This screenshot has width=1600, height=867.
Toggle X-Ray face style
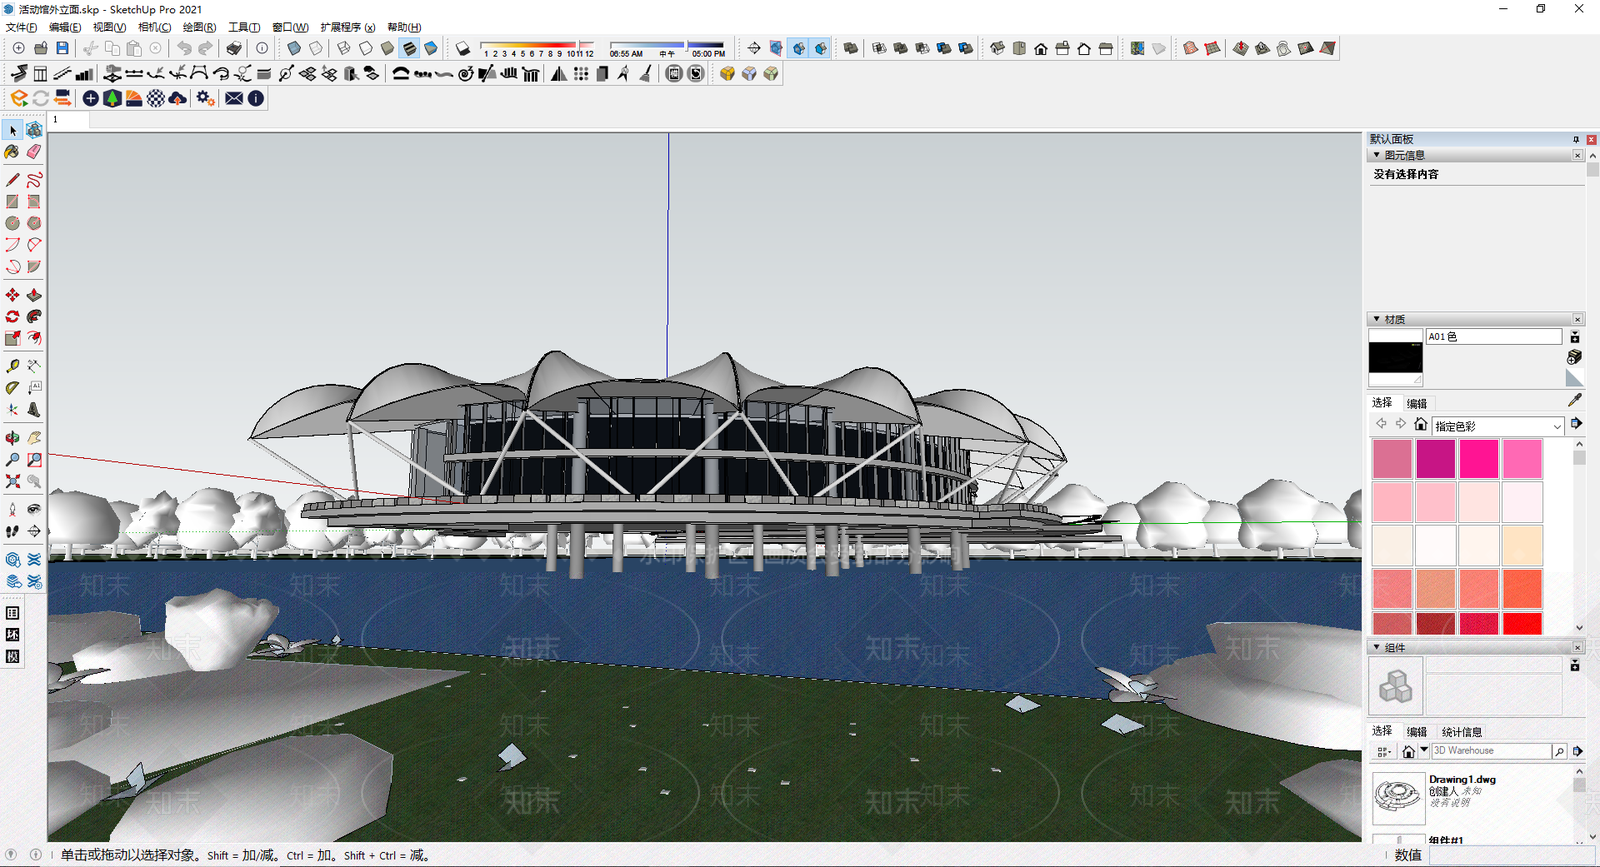tap(294, 48)
